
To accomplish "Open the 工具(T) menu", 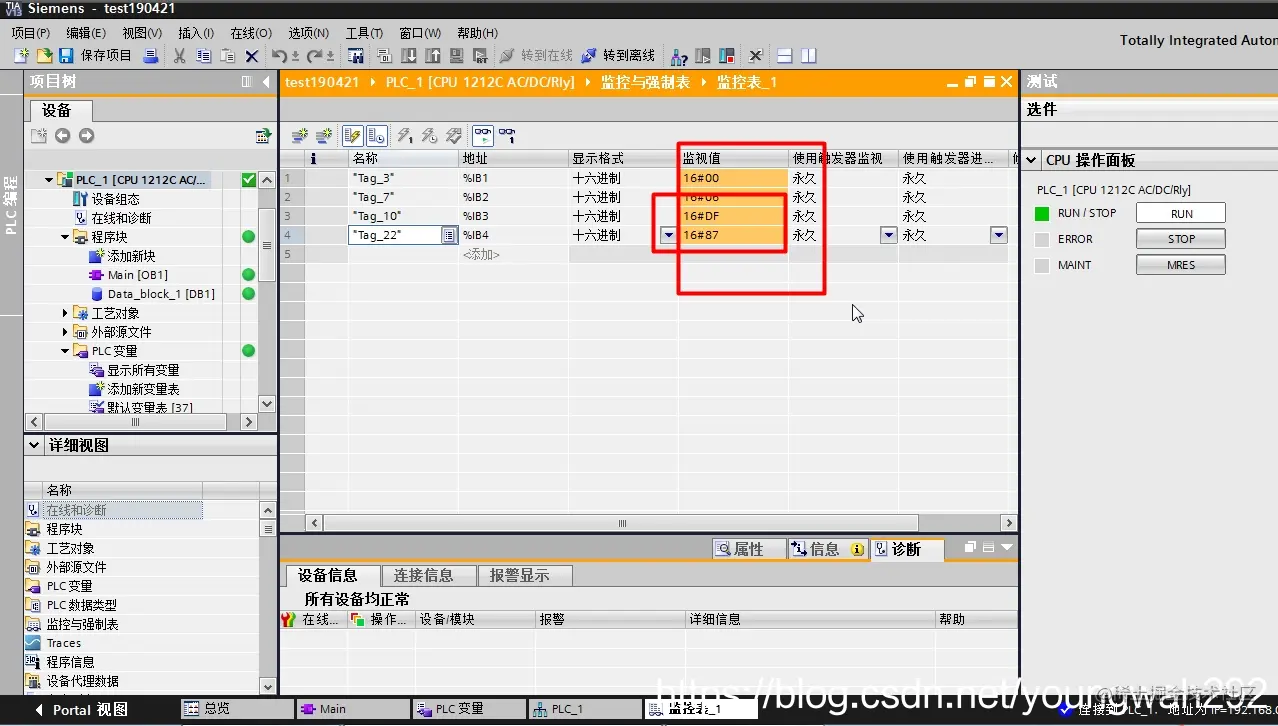I will pos(364,33).
